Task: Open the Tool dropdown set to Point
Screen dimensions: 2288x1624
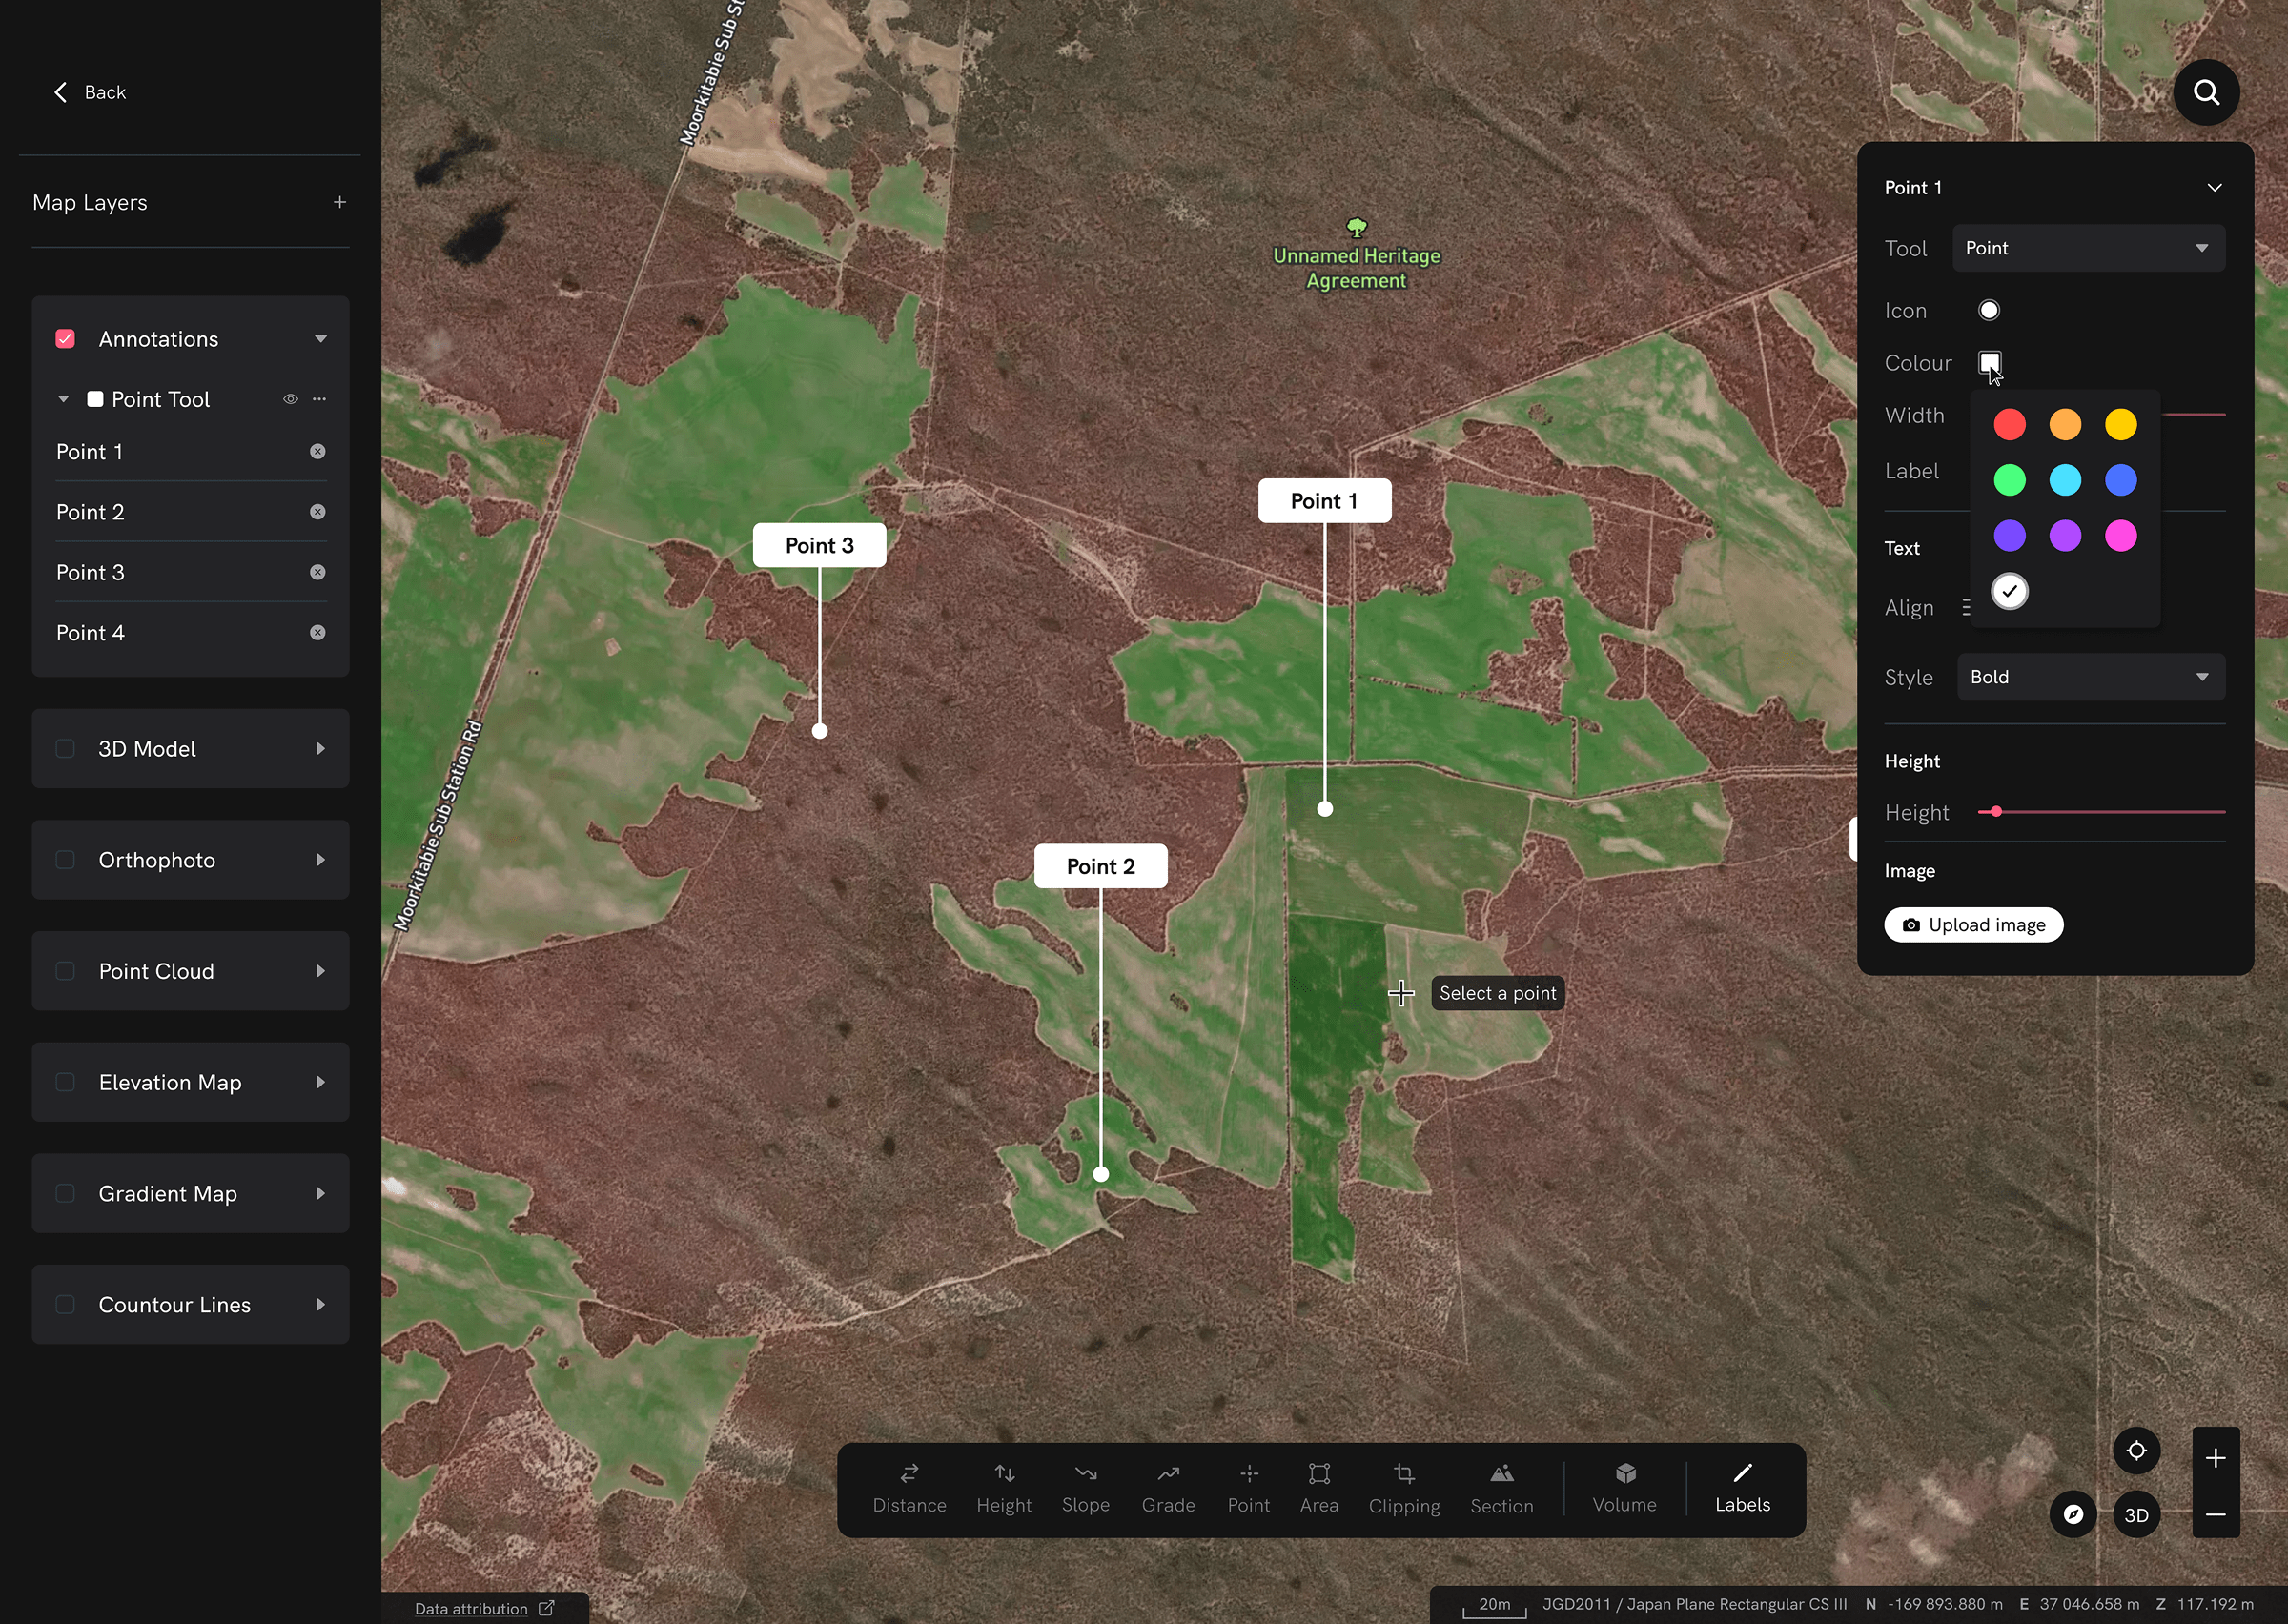Action: pos(2087,248)
